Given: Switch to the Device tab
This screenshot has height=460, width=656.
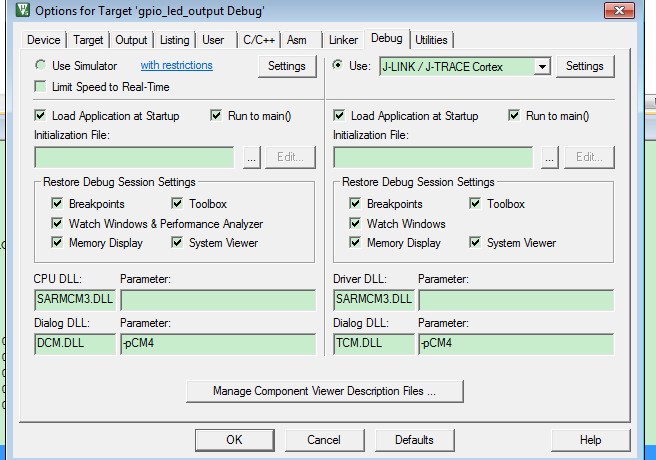Looking at the screenshot, I should click(44, 40).
